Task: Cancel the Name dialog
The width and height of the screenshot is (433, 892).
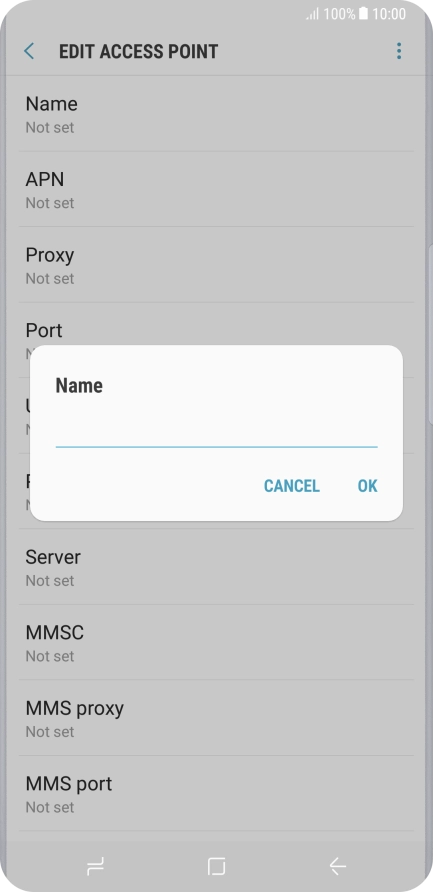Action: (x=291, y=486)
